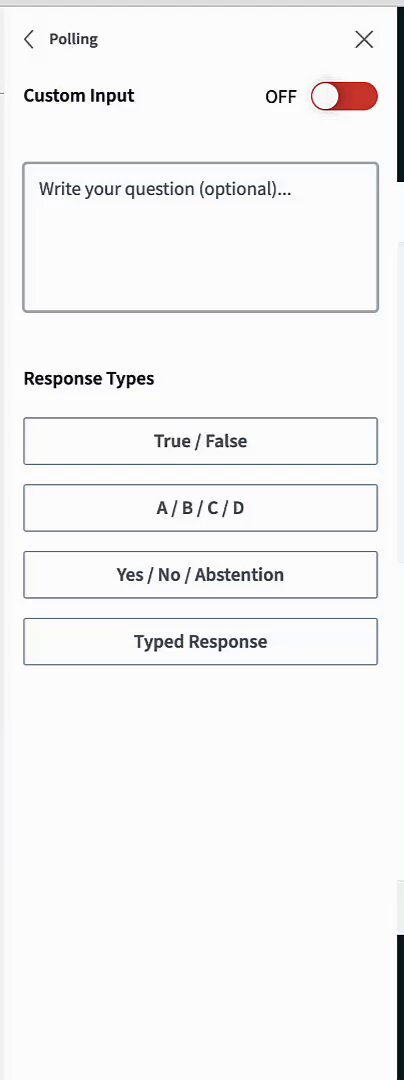Image resolution: width=404 pixels, height=1080 pixels.
Task: Click the Polling header title
Action: tap(74, 39)
